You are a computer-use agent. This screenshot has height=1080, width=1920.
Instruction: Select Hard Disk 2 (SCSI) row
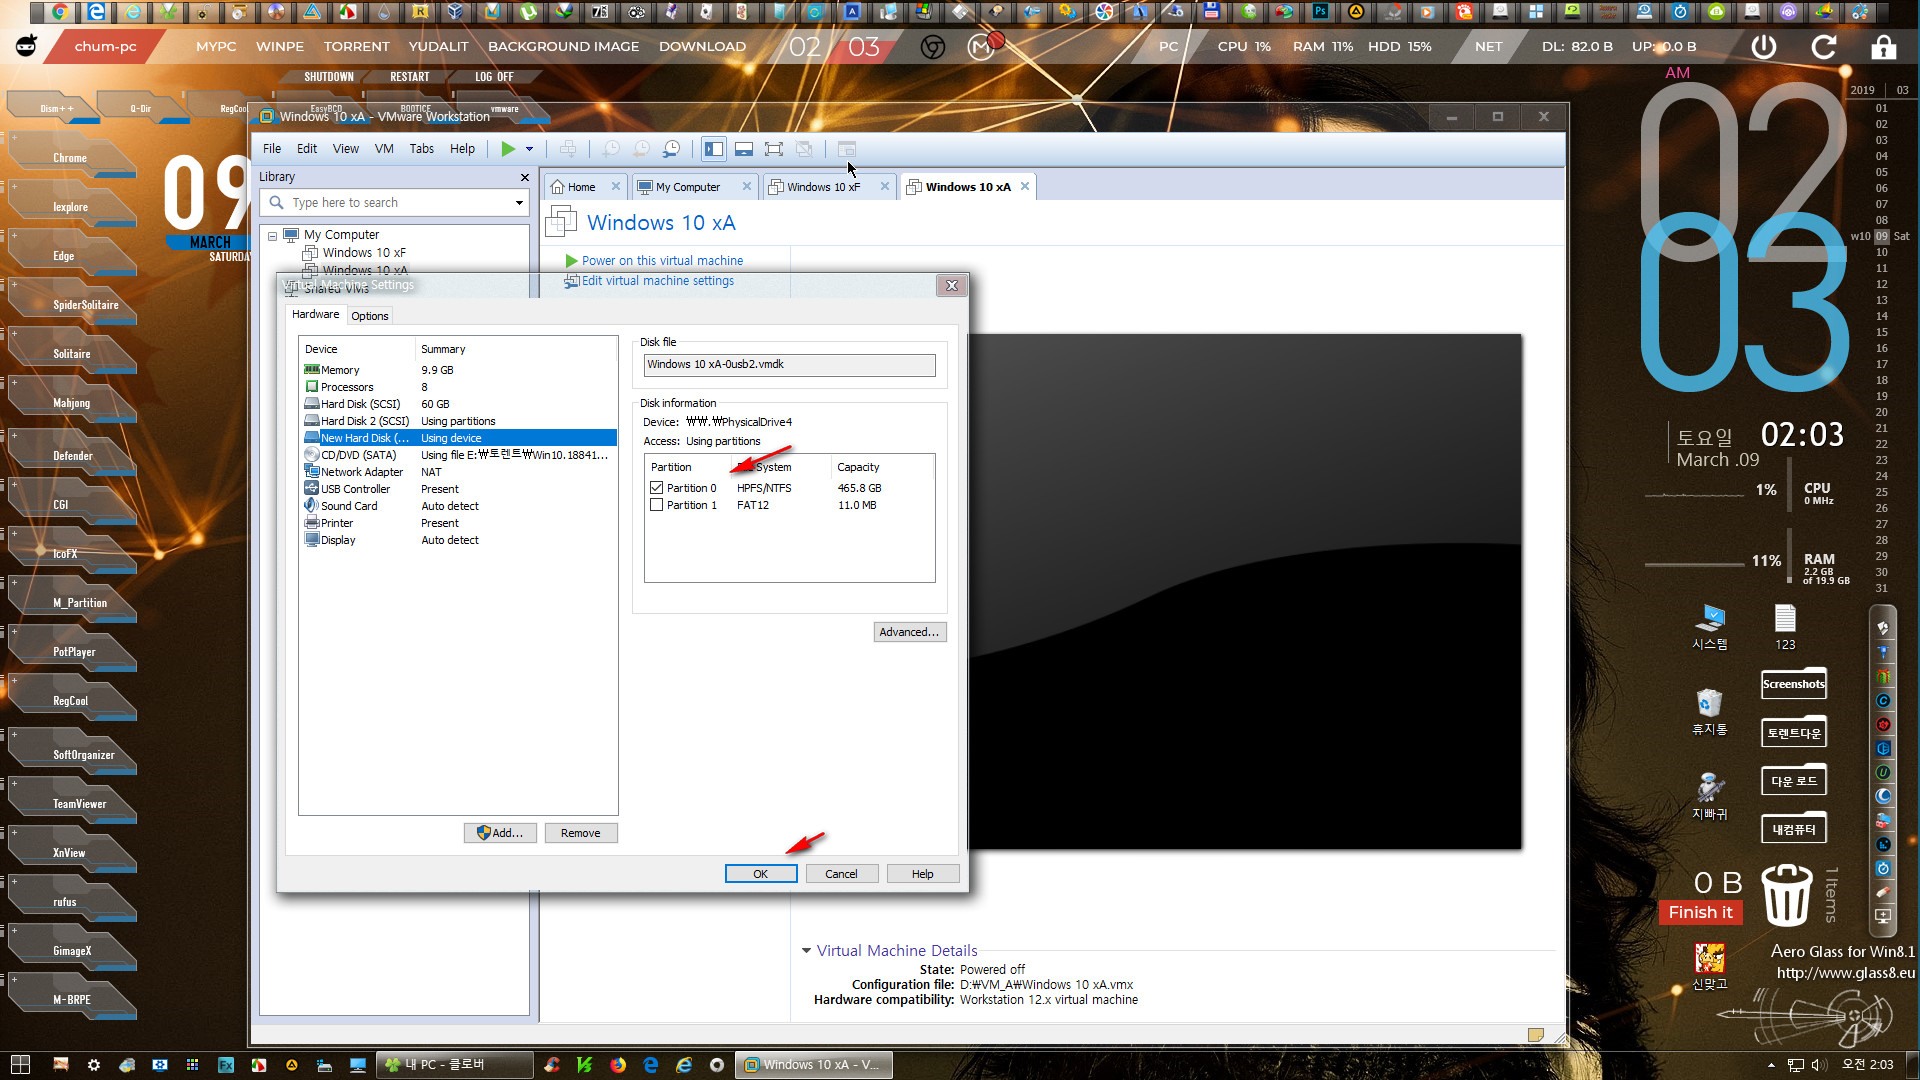pos(458,421)
